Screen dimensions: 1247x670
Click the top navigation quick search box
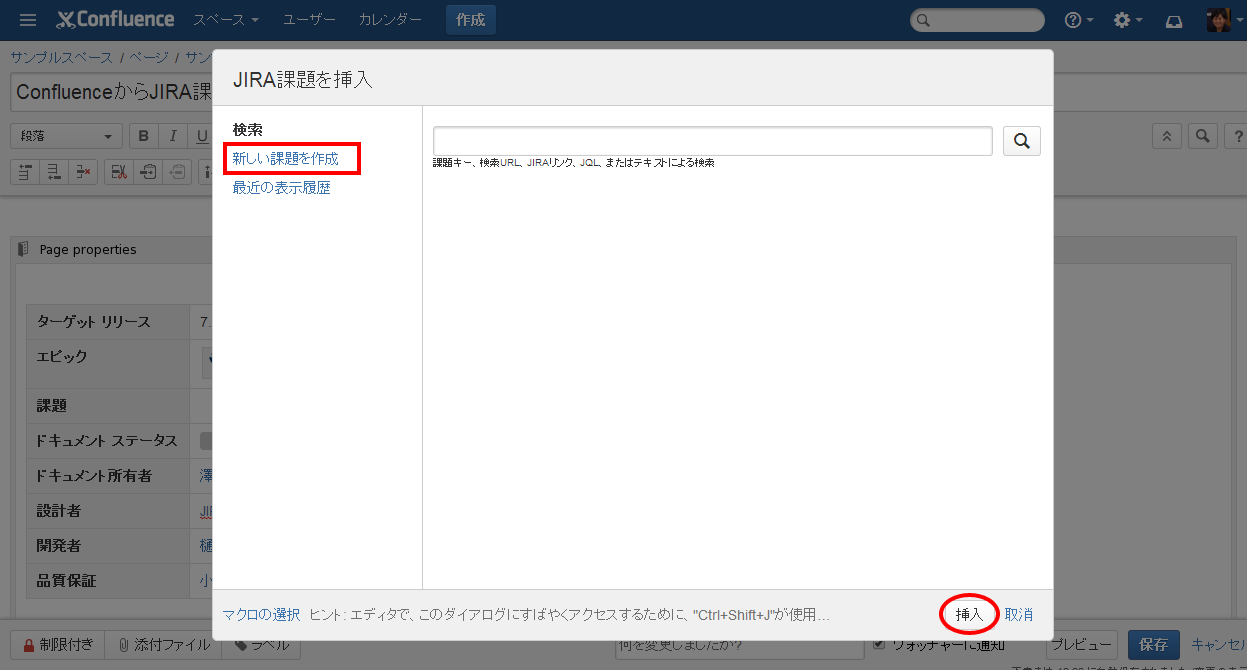pyautogui.click(x=977, y=20)
